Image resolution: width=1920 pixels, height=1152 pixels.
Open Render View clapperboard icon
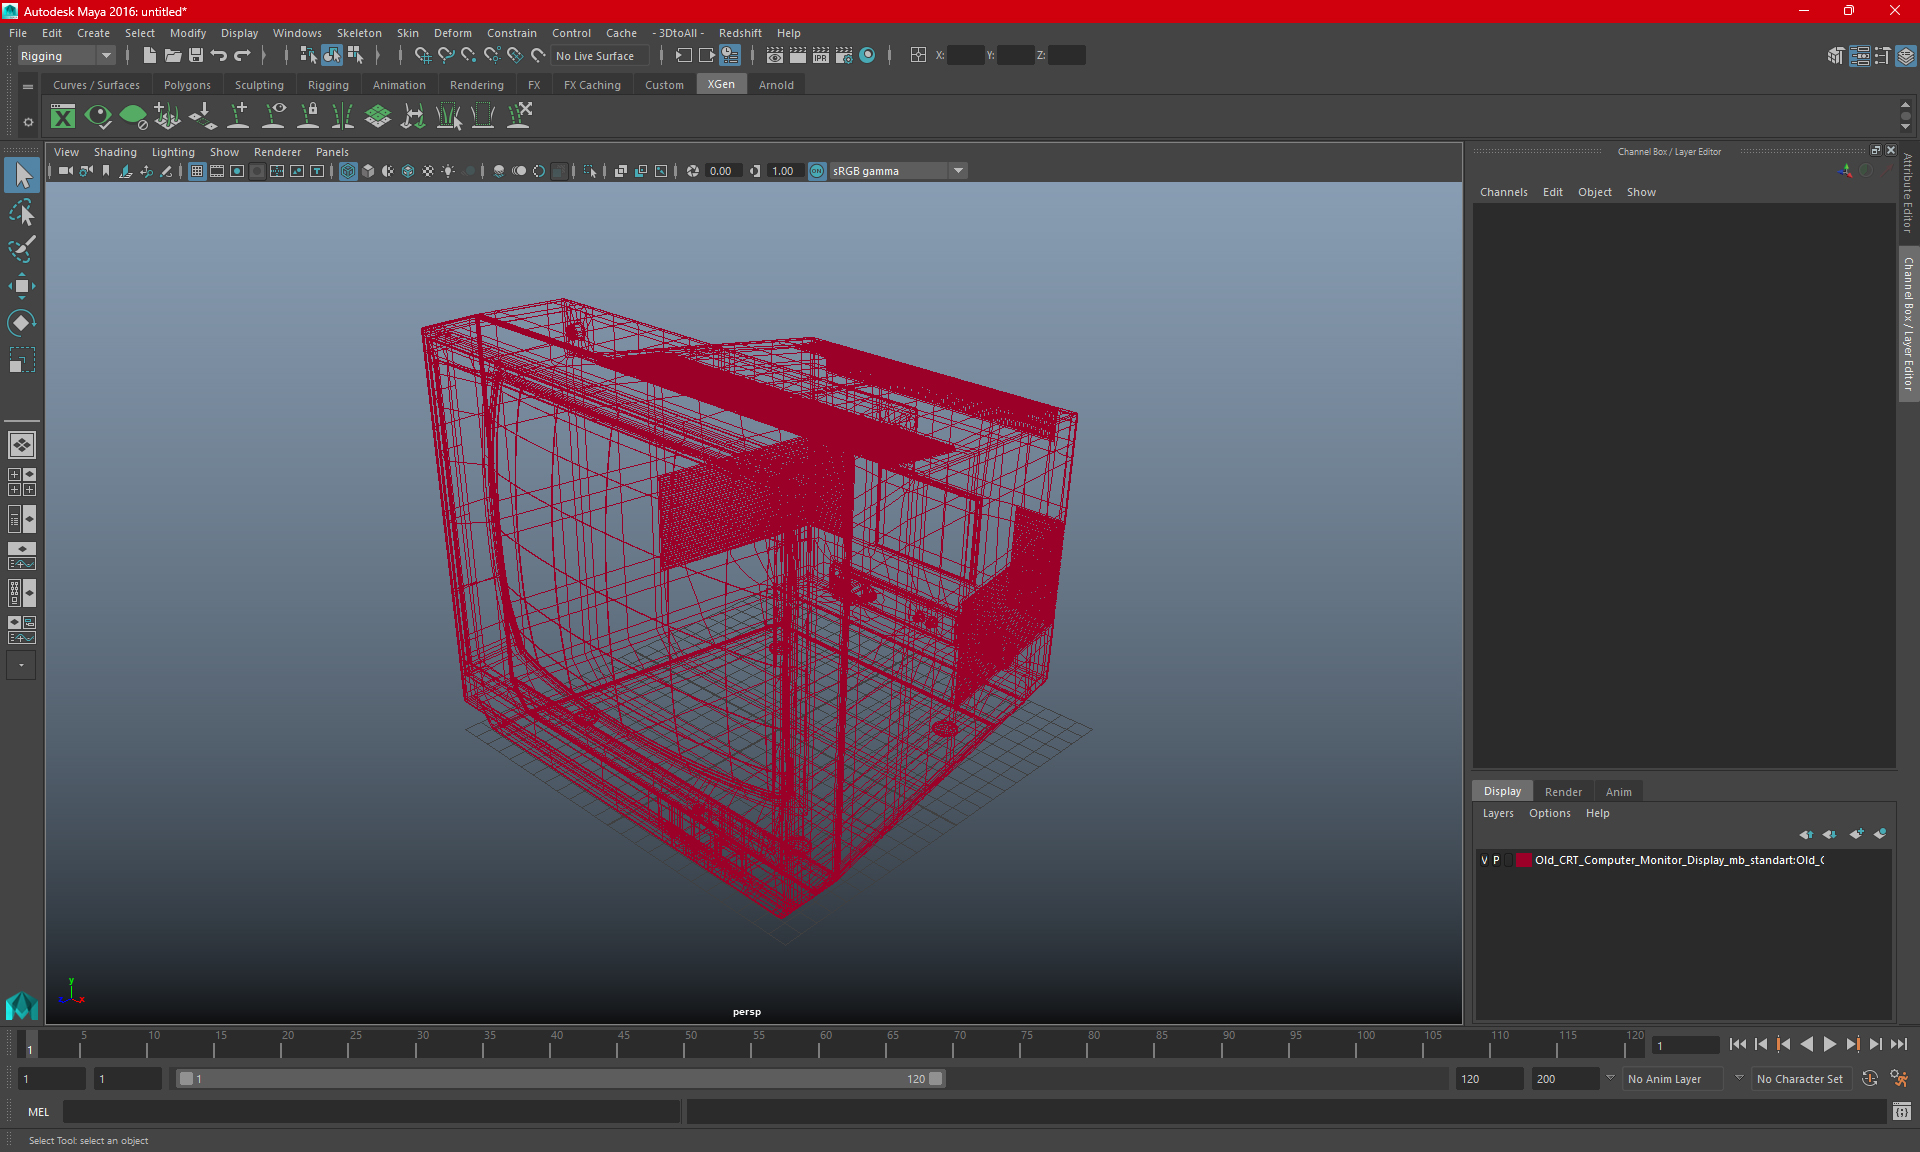click(774, 56)
